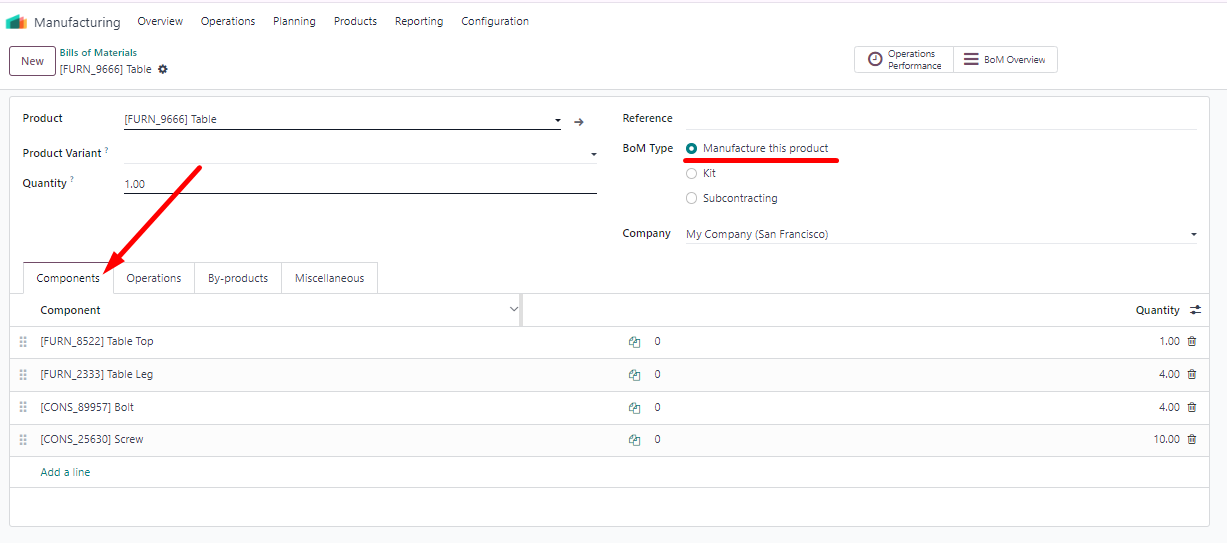Click the Quantity input field
This screenshot has width=1227, height=543.
coord(360,184)
